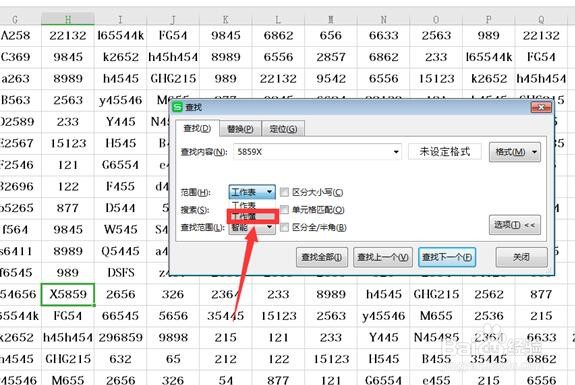This screenshot has height=385, width=575.
Task: Switch to the 定位(G) tab
Action: [x=283, y=129]
